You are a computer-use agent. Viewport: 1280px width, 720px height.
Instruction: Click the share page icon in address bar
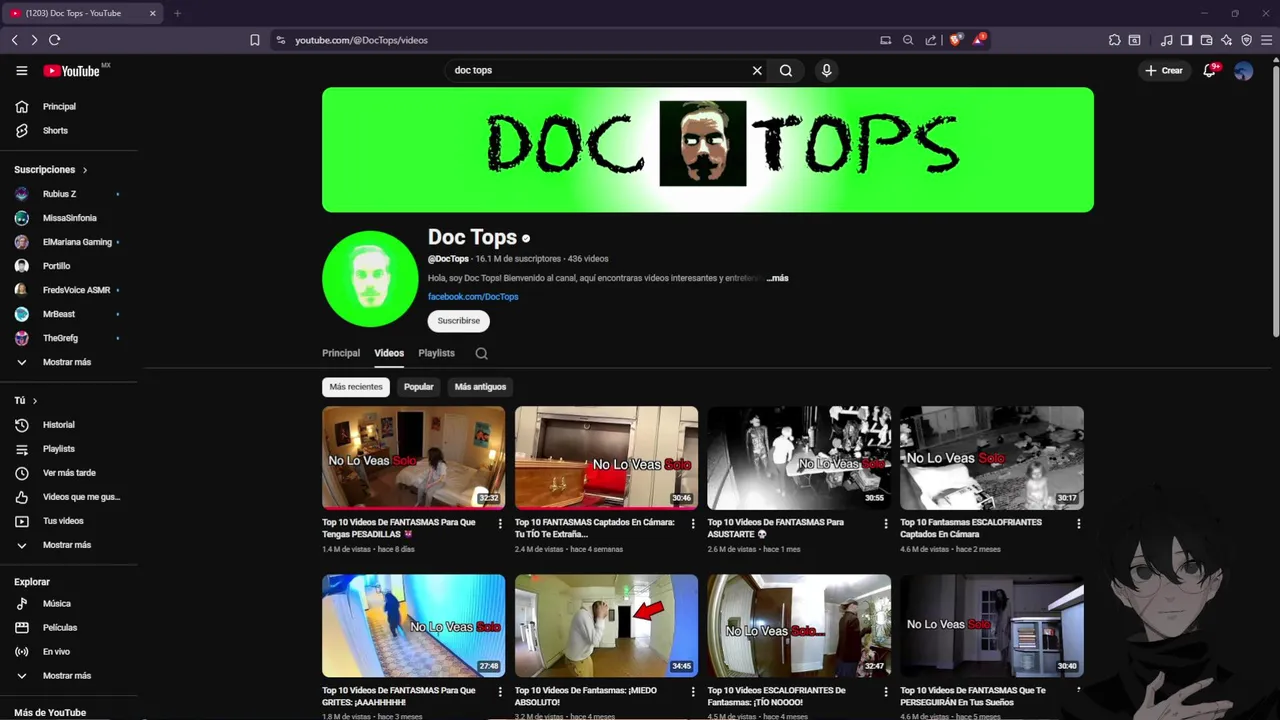pyautogui.click(x=931, y=40)
